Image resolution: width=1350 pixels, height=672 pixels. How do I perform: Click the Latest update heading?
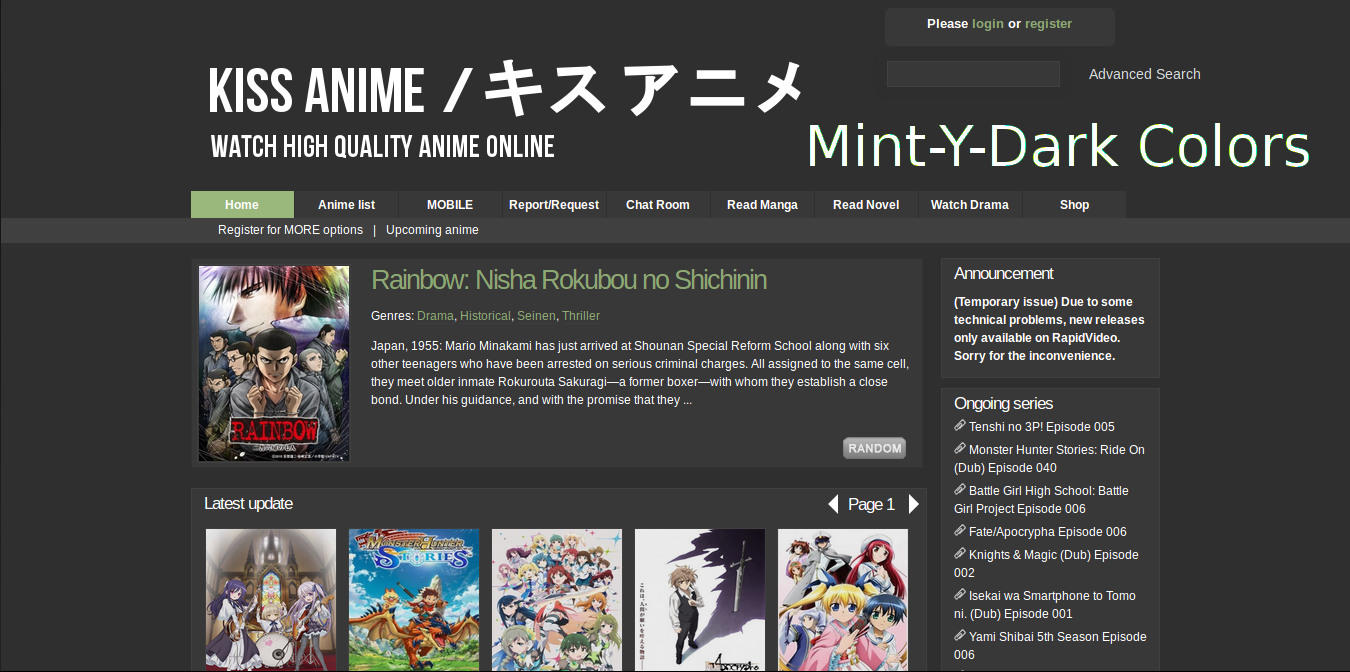249,504
